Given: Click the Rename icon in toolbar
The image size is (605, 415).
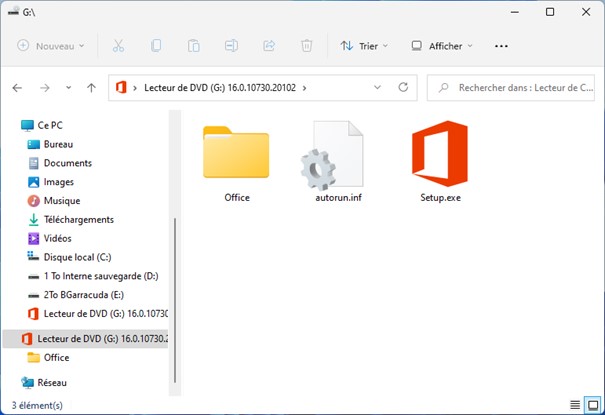Looking at the screenshot, I should click(x=231, y=46).
